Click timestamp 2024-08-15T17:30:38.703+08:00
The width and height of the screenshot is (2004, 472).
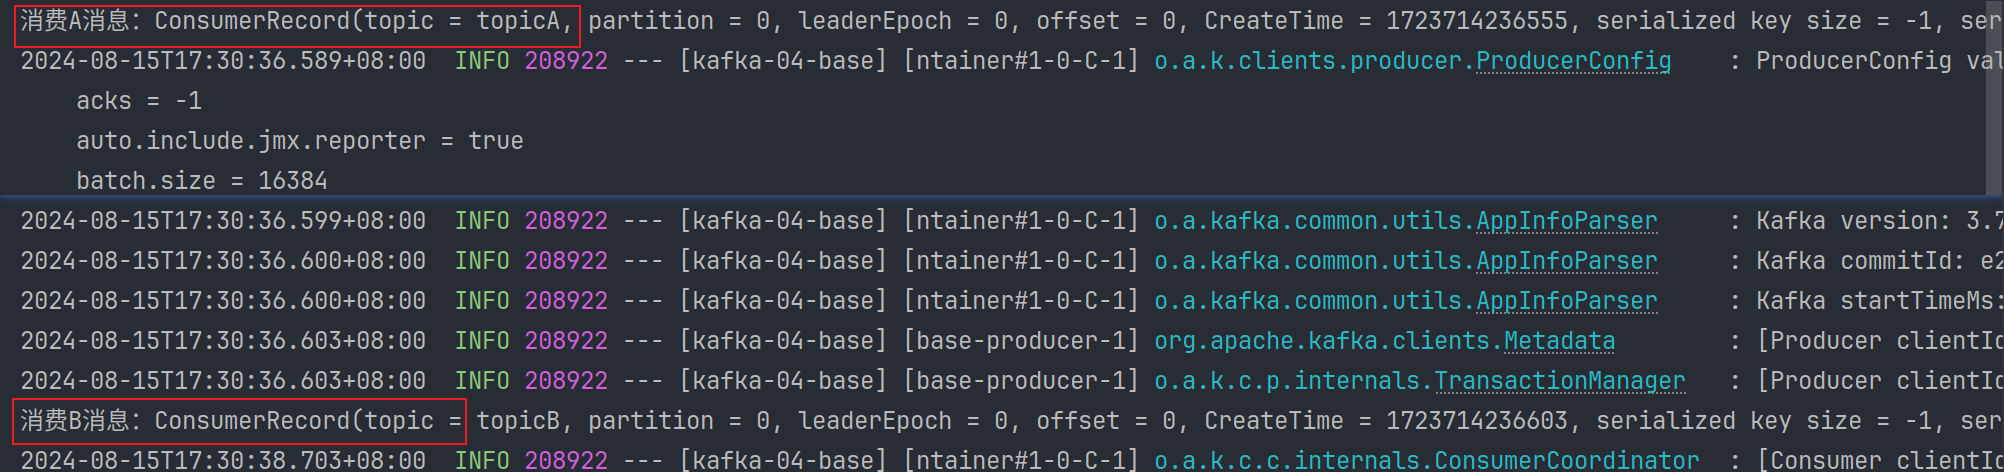pos(223,460)
